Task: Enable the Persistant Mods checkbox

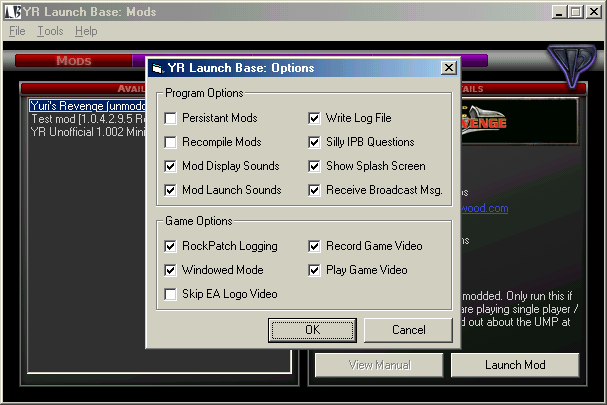Action: pos(171,118)
